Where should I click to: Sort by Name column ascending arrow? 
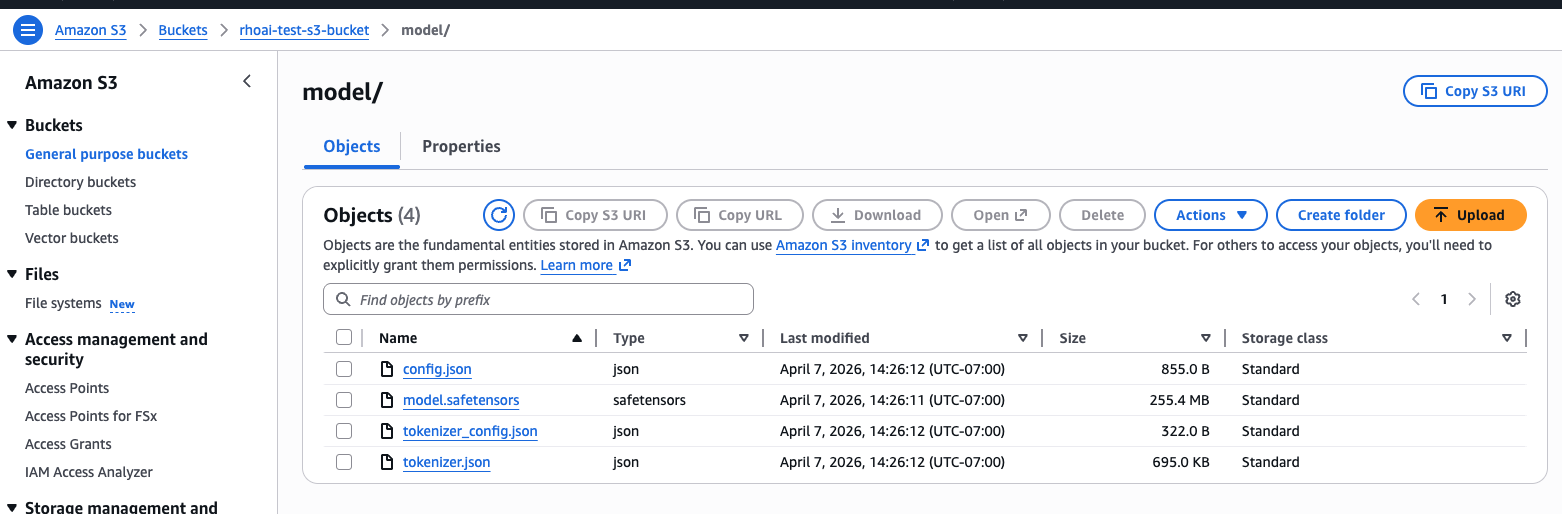[577, 338]
